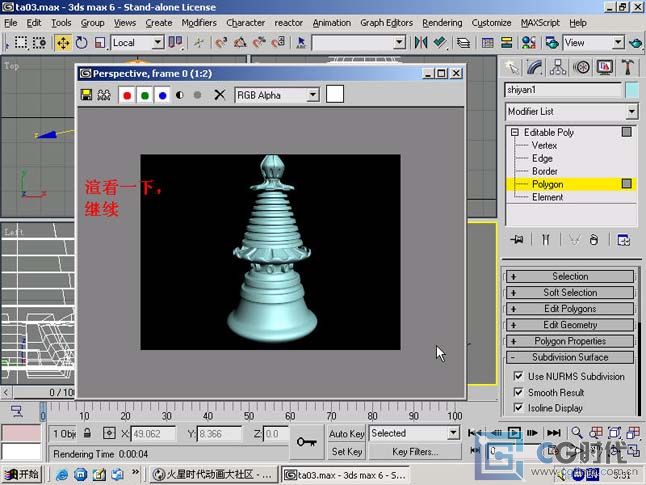Select the Move tool in main toolbar
Viewport: 646px width, 485px height.
(63, 43)
